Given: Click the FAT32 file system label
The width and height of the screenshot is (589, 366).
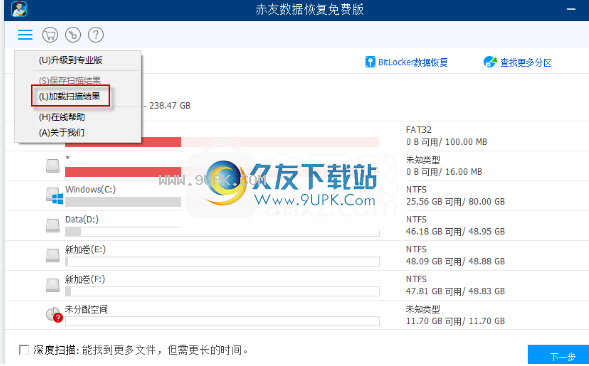Looking at the screenshot, I should [x=419, y=130].
